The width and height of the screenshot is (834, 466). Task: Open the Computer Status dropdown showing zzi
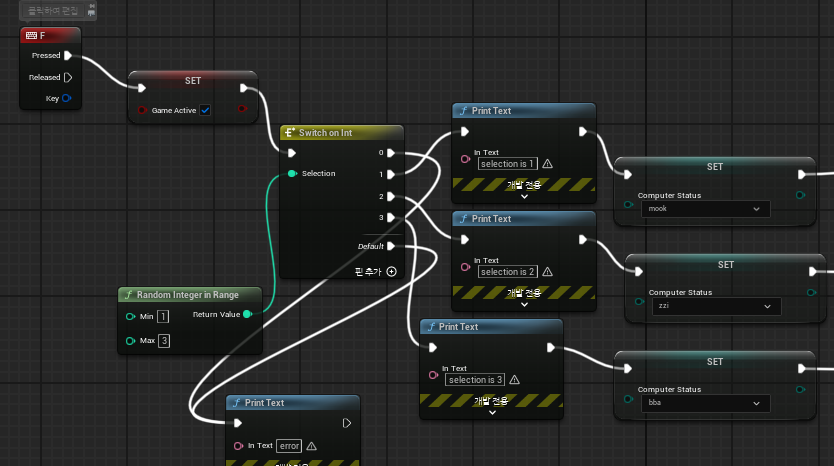click(716, 306)
